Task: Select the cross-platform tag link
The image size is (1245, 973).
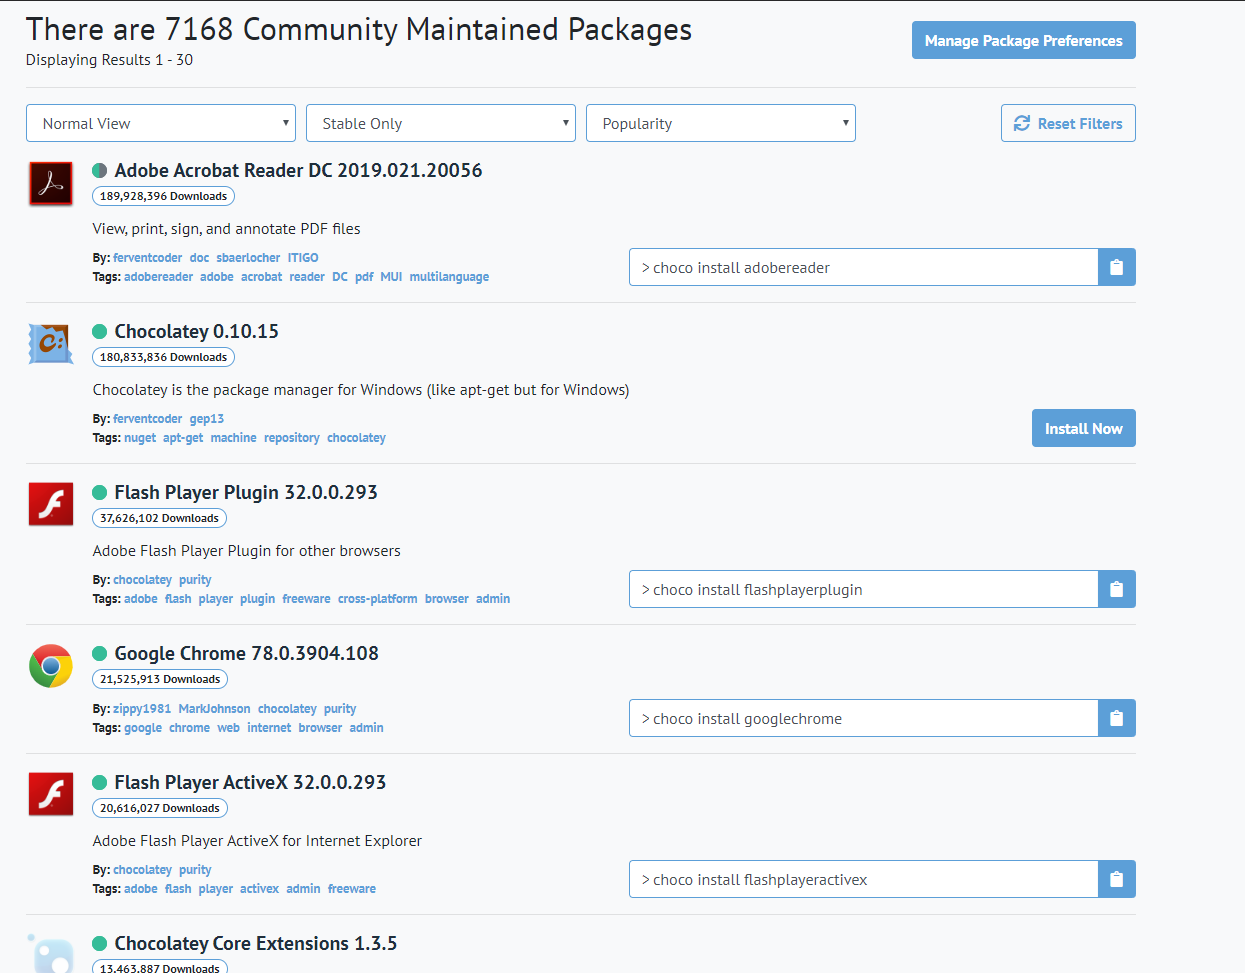Action: (377, 599)
